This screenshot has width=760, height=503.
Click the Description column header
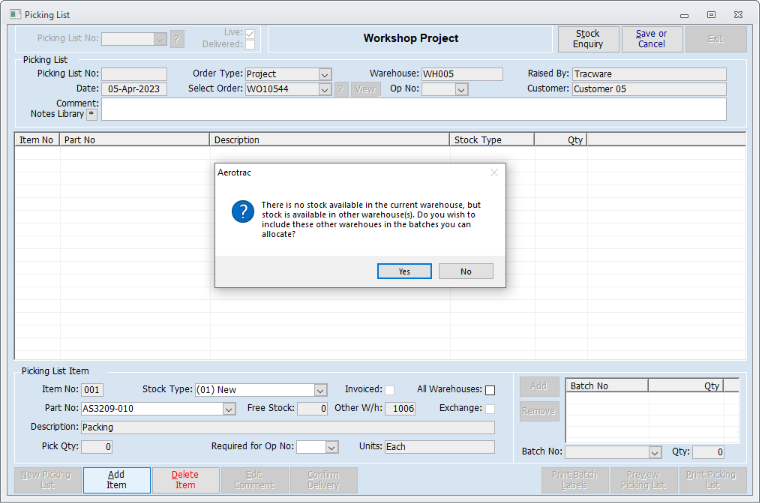pyautogui.click(x=329, y=140)
